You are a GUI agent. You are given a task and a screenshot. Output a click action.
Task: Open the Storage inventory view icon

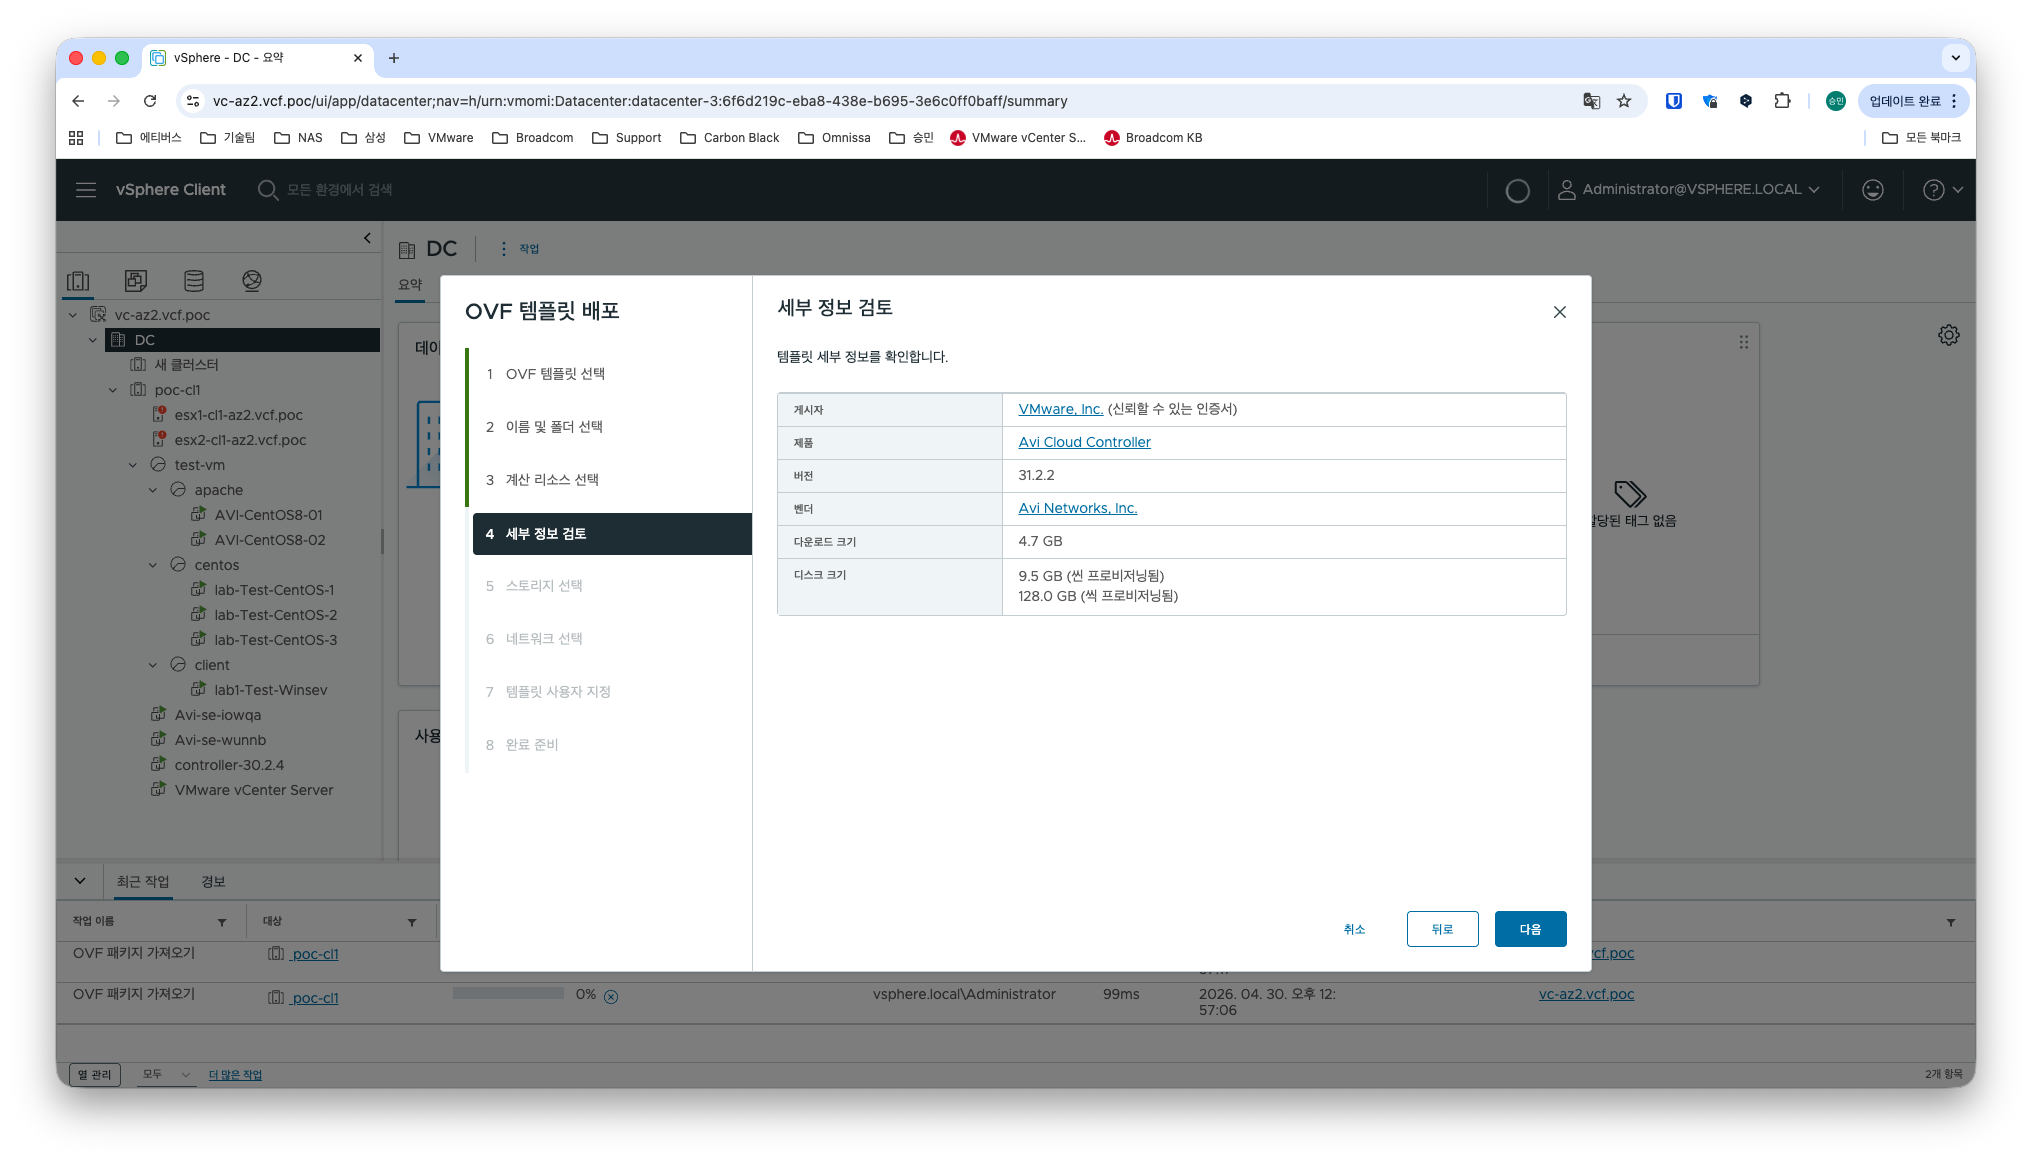point(194,281)
